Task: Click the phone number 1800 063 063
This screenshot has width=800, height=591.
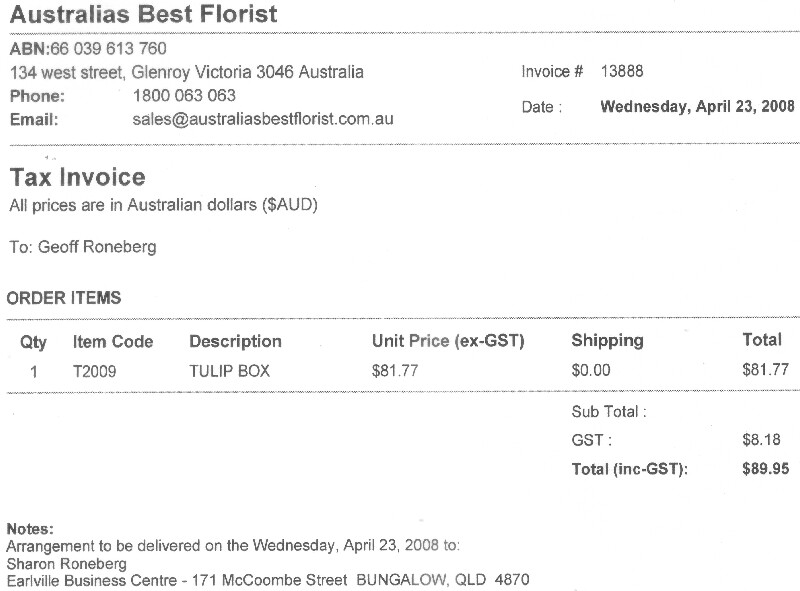Action: (x=184, y=95)
